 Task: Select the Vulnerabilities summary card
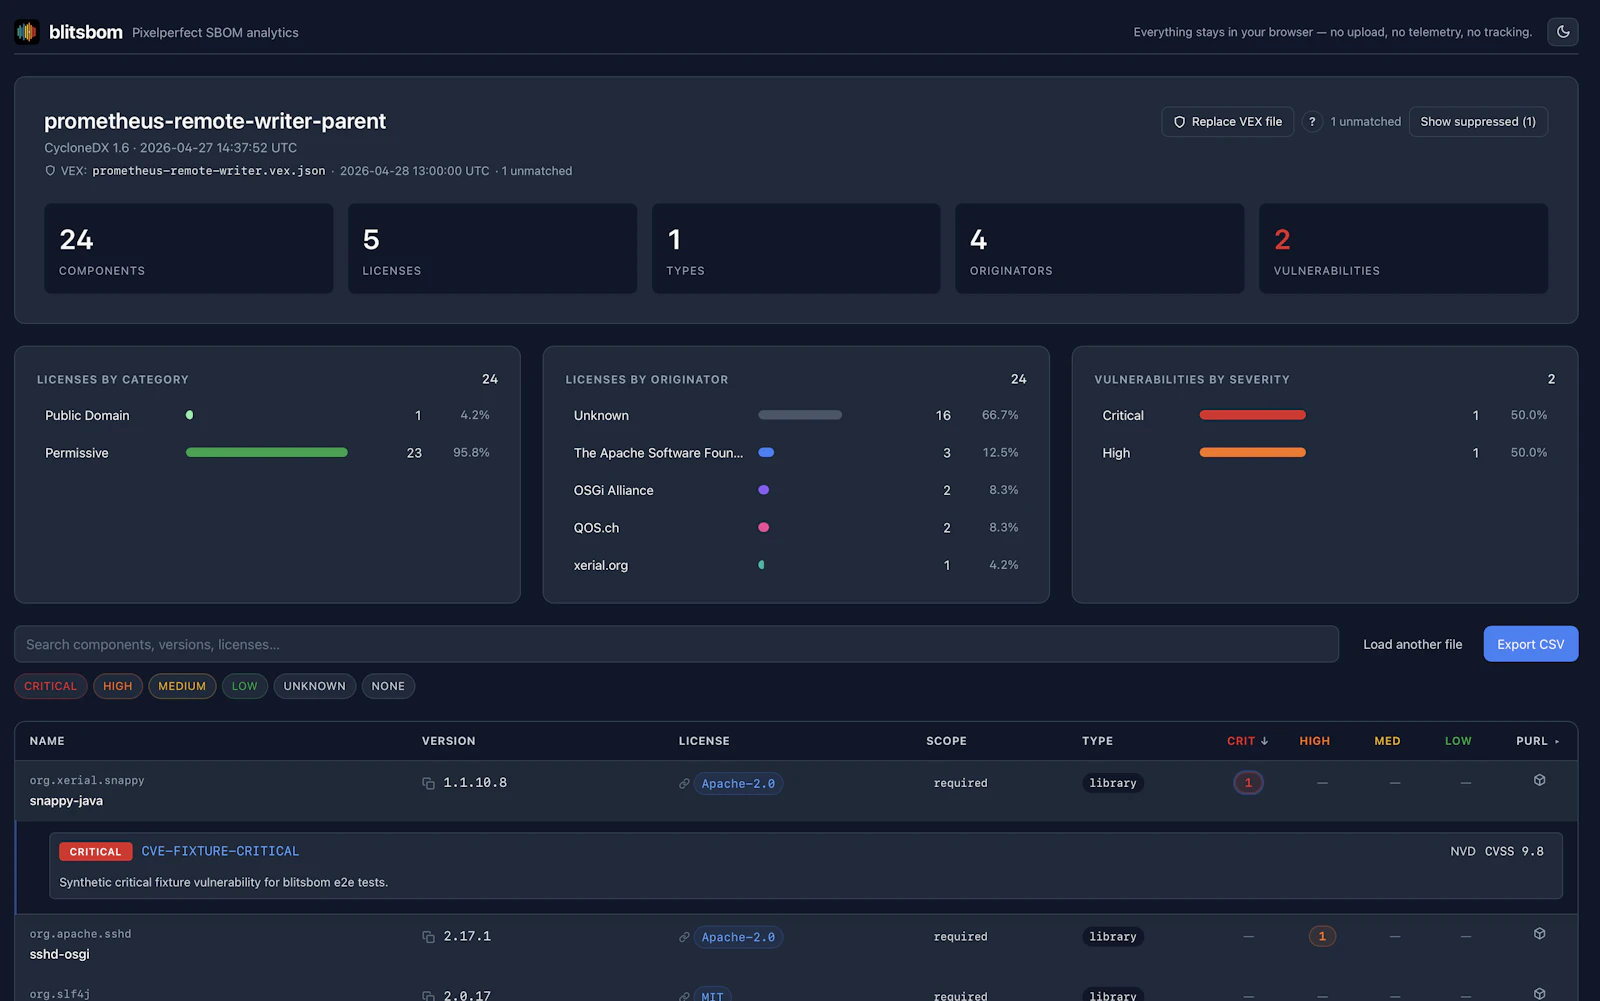coord(1403,249)
